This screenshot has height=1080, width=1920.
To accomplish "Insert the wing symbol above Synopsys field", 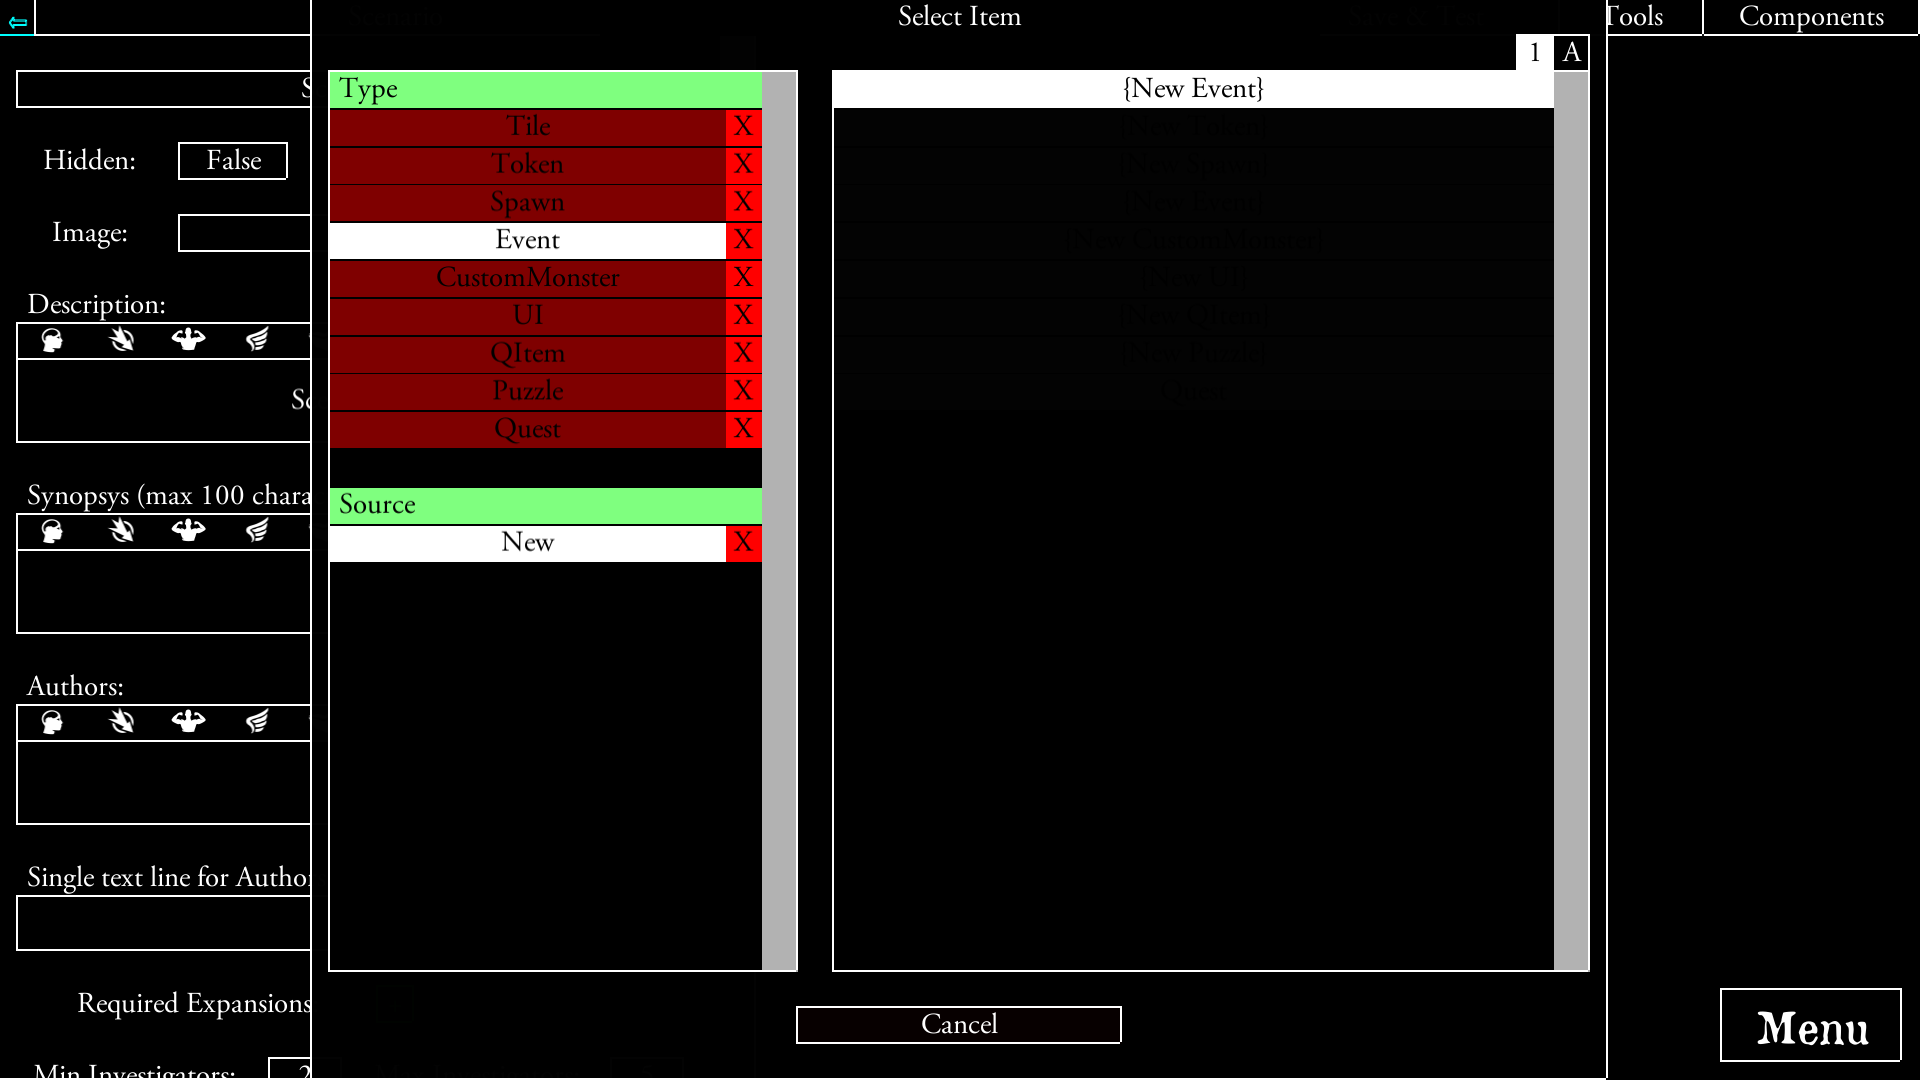I will coord(258,532).
